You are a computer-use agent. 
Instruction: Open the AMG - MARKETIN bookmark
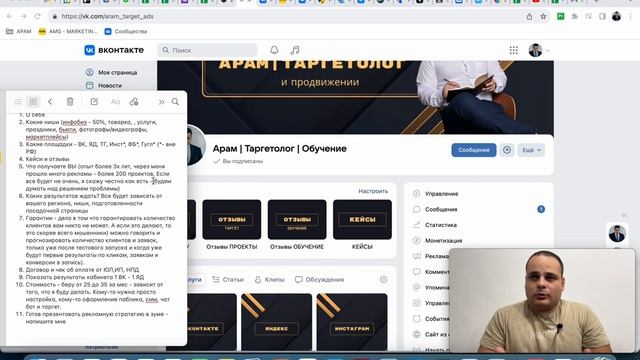pyautogui.click(x=68, y=31)
